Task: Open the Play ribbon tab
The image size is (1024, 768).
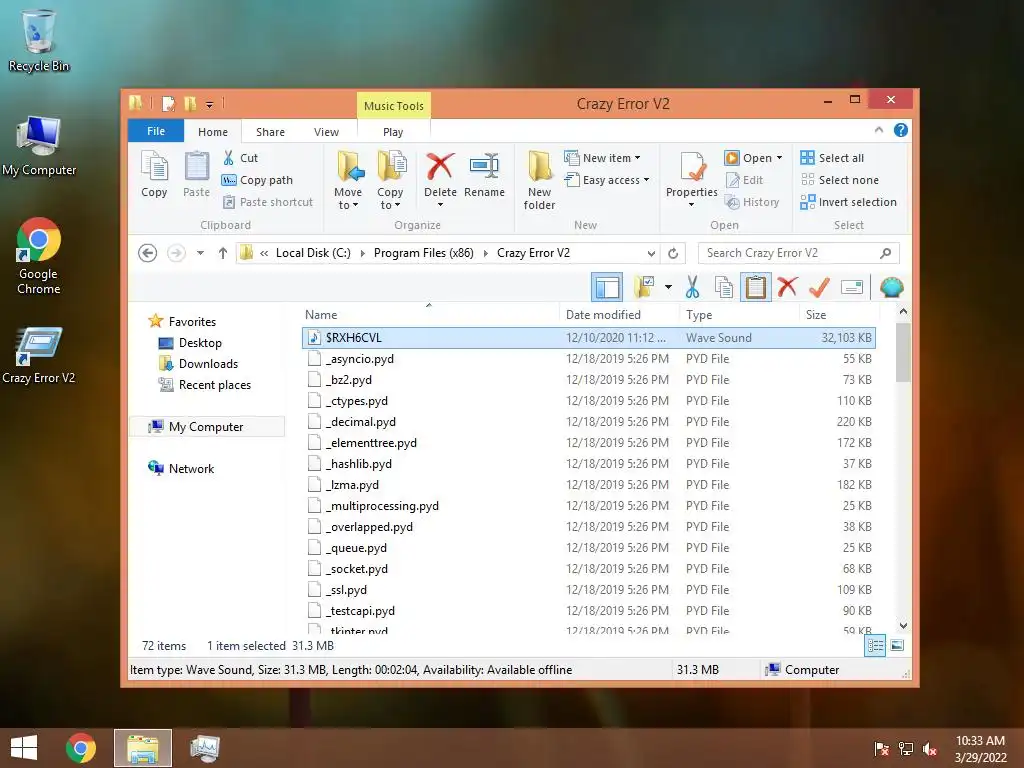Action: [393, 132]
